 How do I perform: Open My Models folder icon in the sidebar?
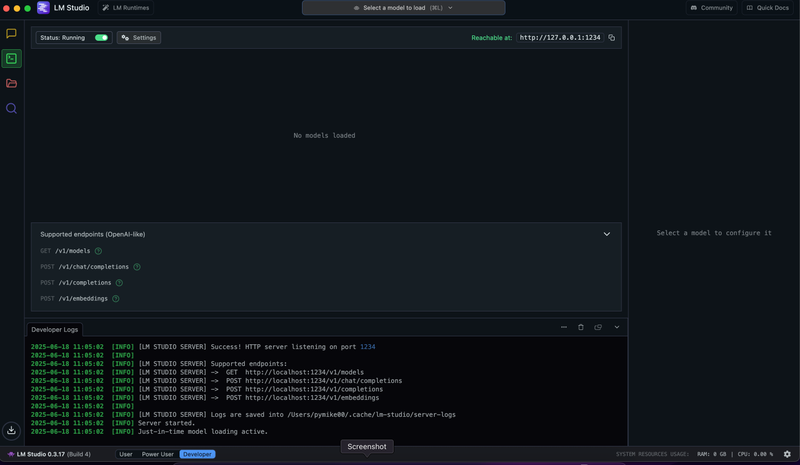pyautogui.click(x=11, y=83)
